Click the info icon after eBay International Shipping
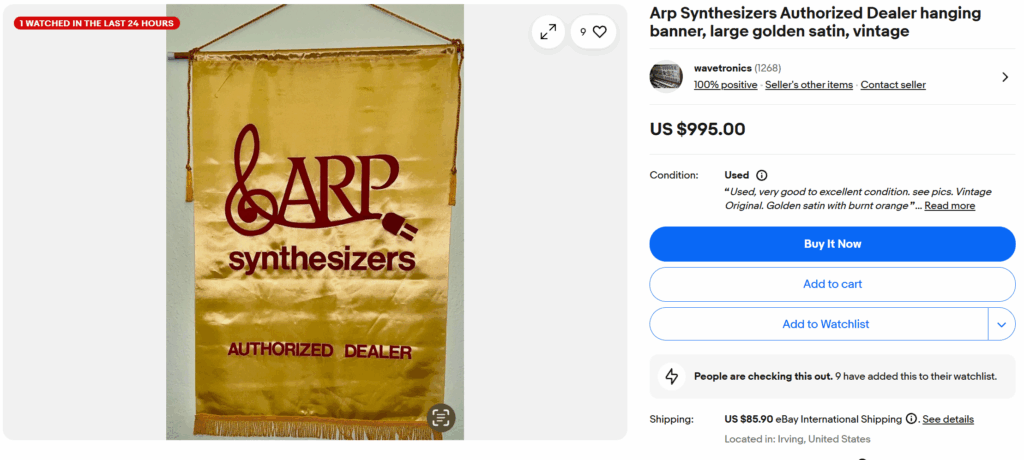The image size is (1024, 460). coord(911,419)
